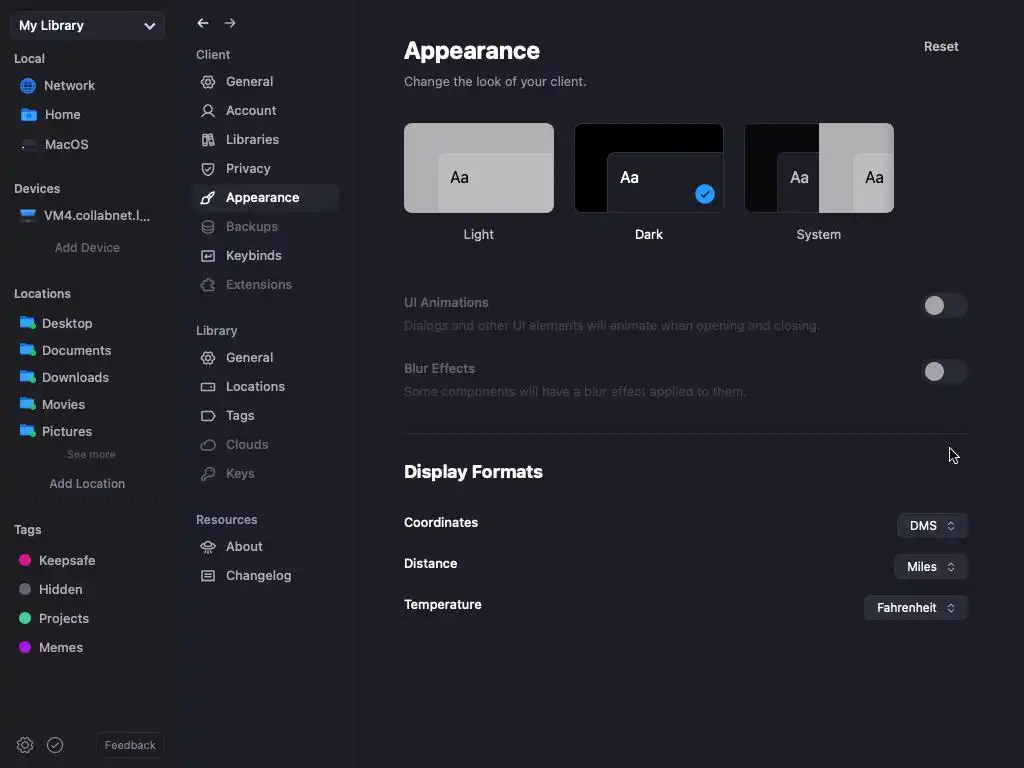This screenshot has width=1024, height=768.
Task: Go to the Tags library settings
Action: 240,416
